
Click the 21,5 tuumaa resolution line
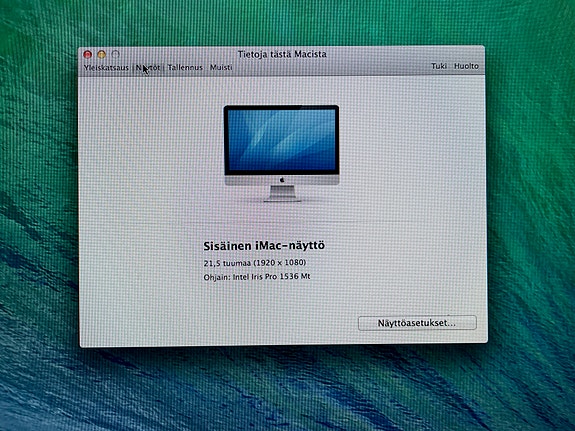pos(254,263)
